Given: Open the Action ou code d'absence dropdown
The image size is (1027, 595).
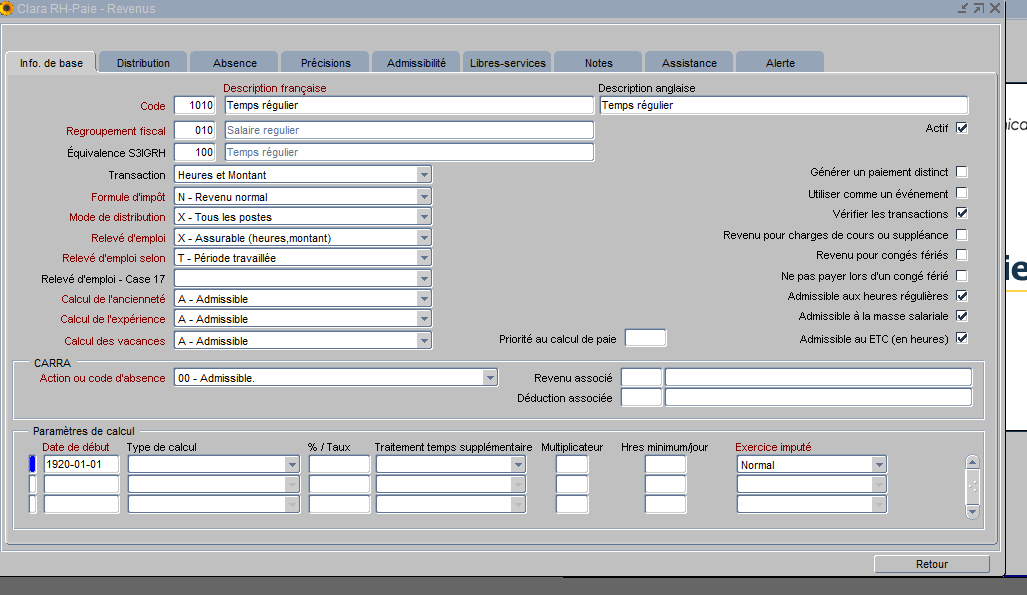Looking at the screenshot, I should click(490, 378).
